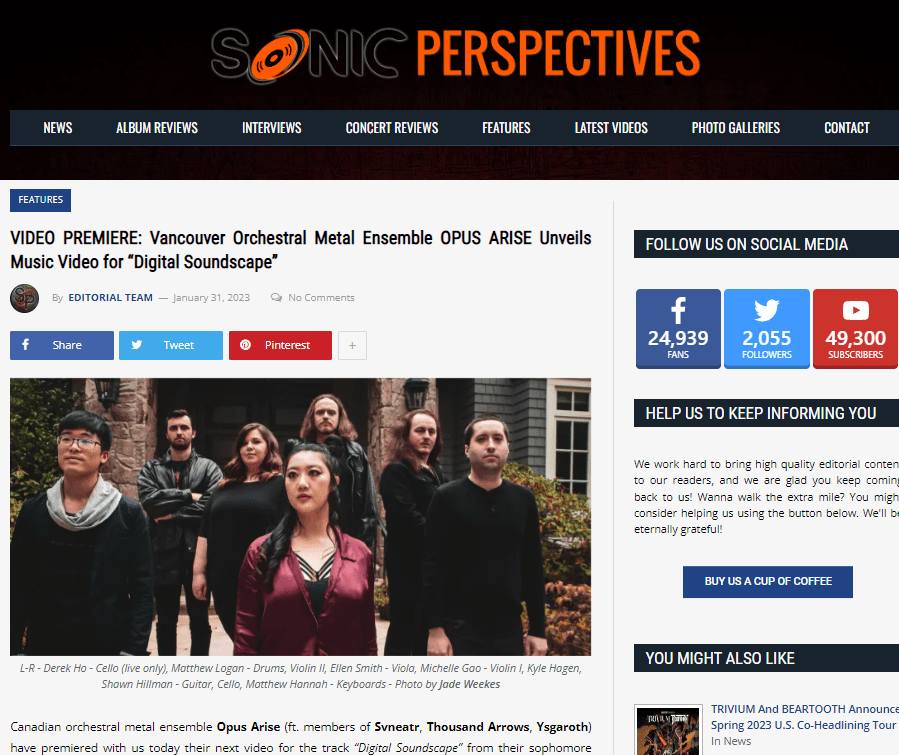
Task: Open the Facebook fans counter tile
Action: coord(678,328)
